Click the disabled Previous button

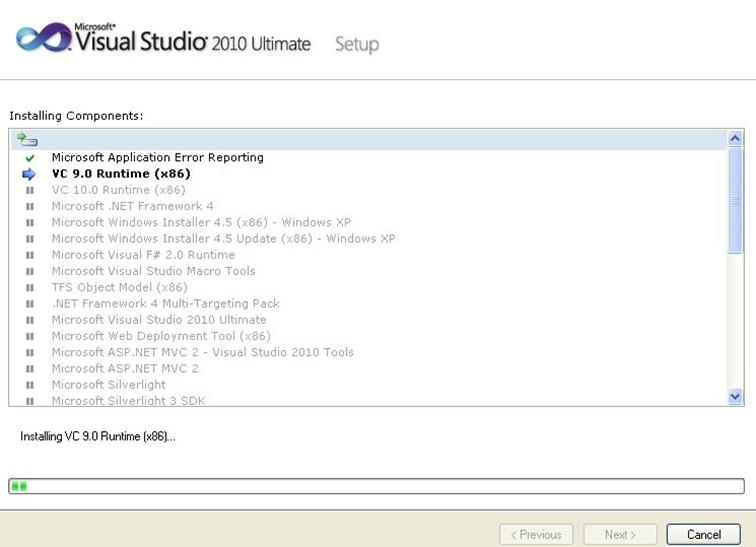pyautogui.click(x=536, y=534)
